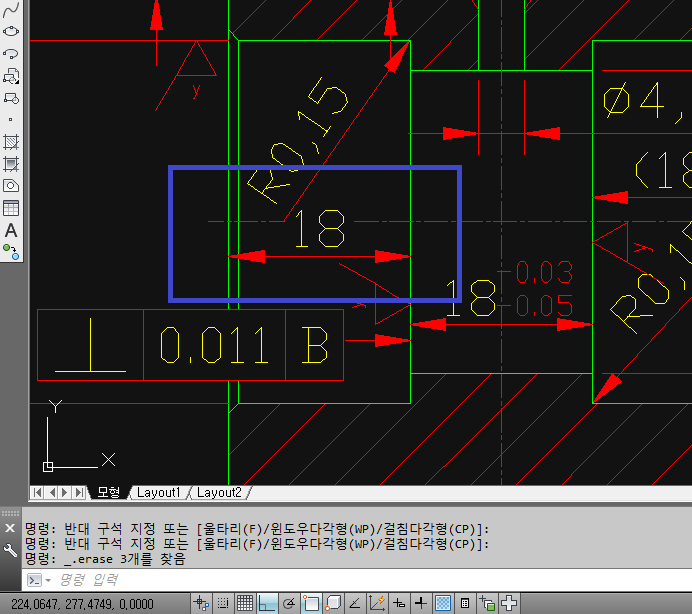Toggle Annotation Monitor plus icon

click(509, 603)
